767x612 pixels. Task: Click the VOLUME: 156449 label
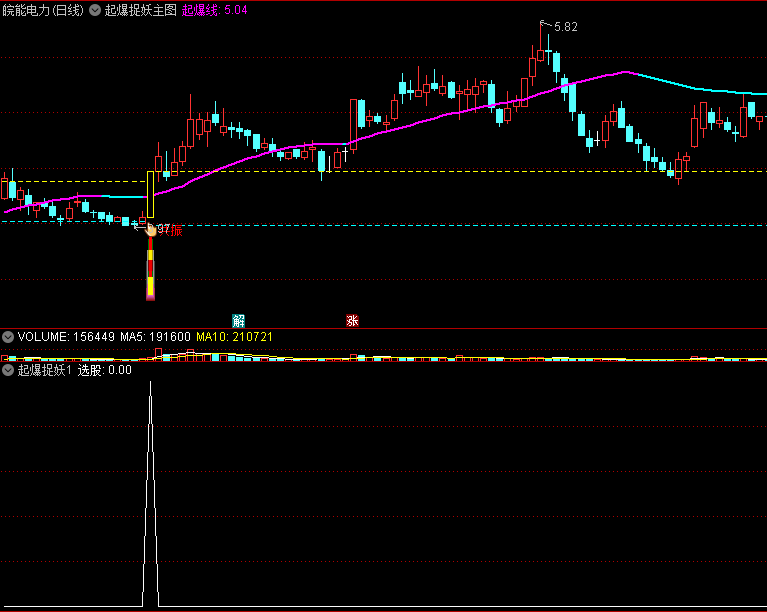pos(66,337)
